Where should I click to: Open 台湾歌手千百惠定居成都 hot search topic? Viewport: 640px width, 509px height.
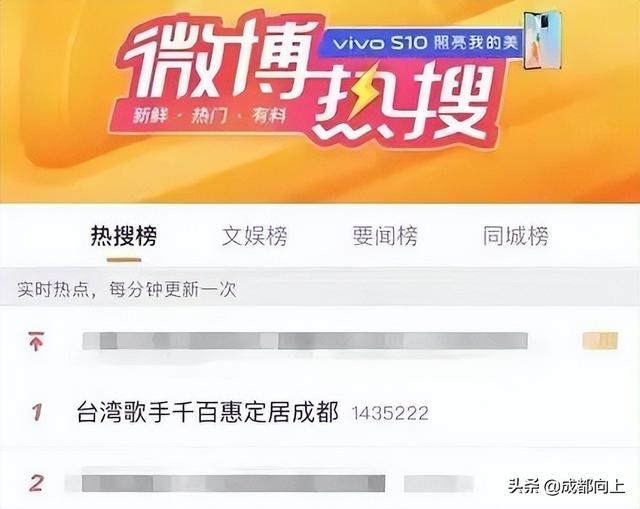(x=208, y=412)
